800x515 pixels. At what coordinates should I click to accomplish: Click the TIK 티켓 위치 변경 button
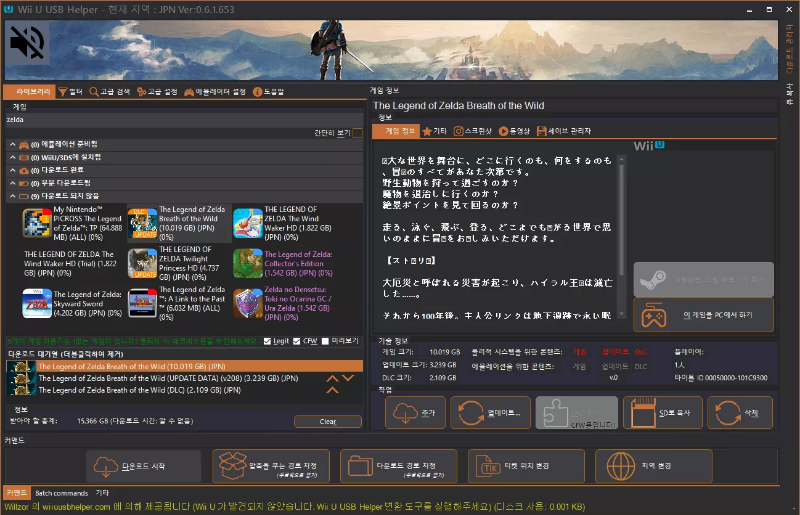tap(526, 466)
